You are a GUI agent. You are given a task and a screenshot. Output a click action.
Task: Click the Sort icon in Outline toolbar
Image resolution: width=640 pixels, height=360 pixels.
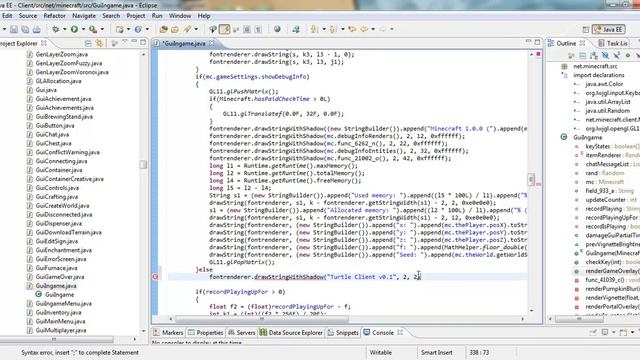pos(594,55)
